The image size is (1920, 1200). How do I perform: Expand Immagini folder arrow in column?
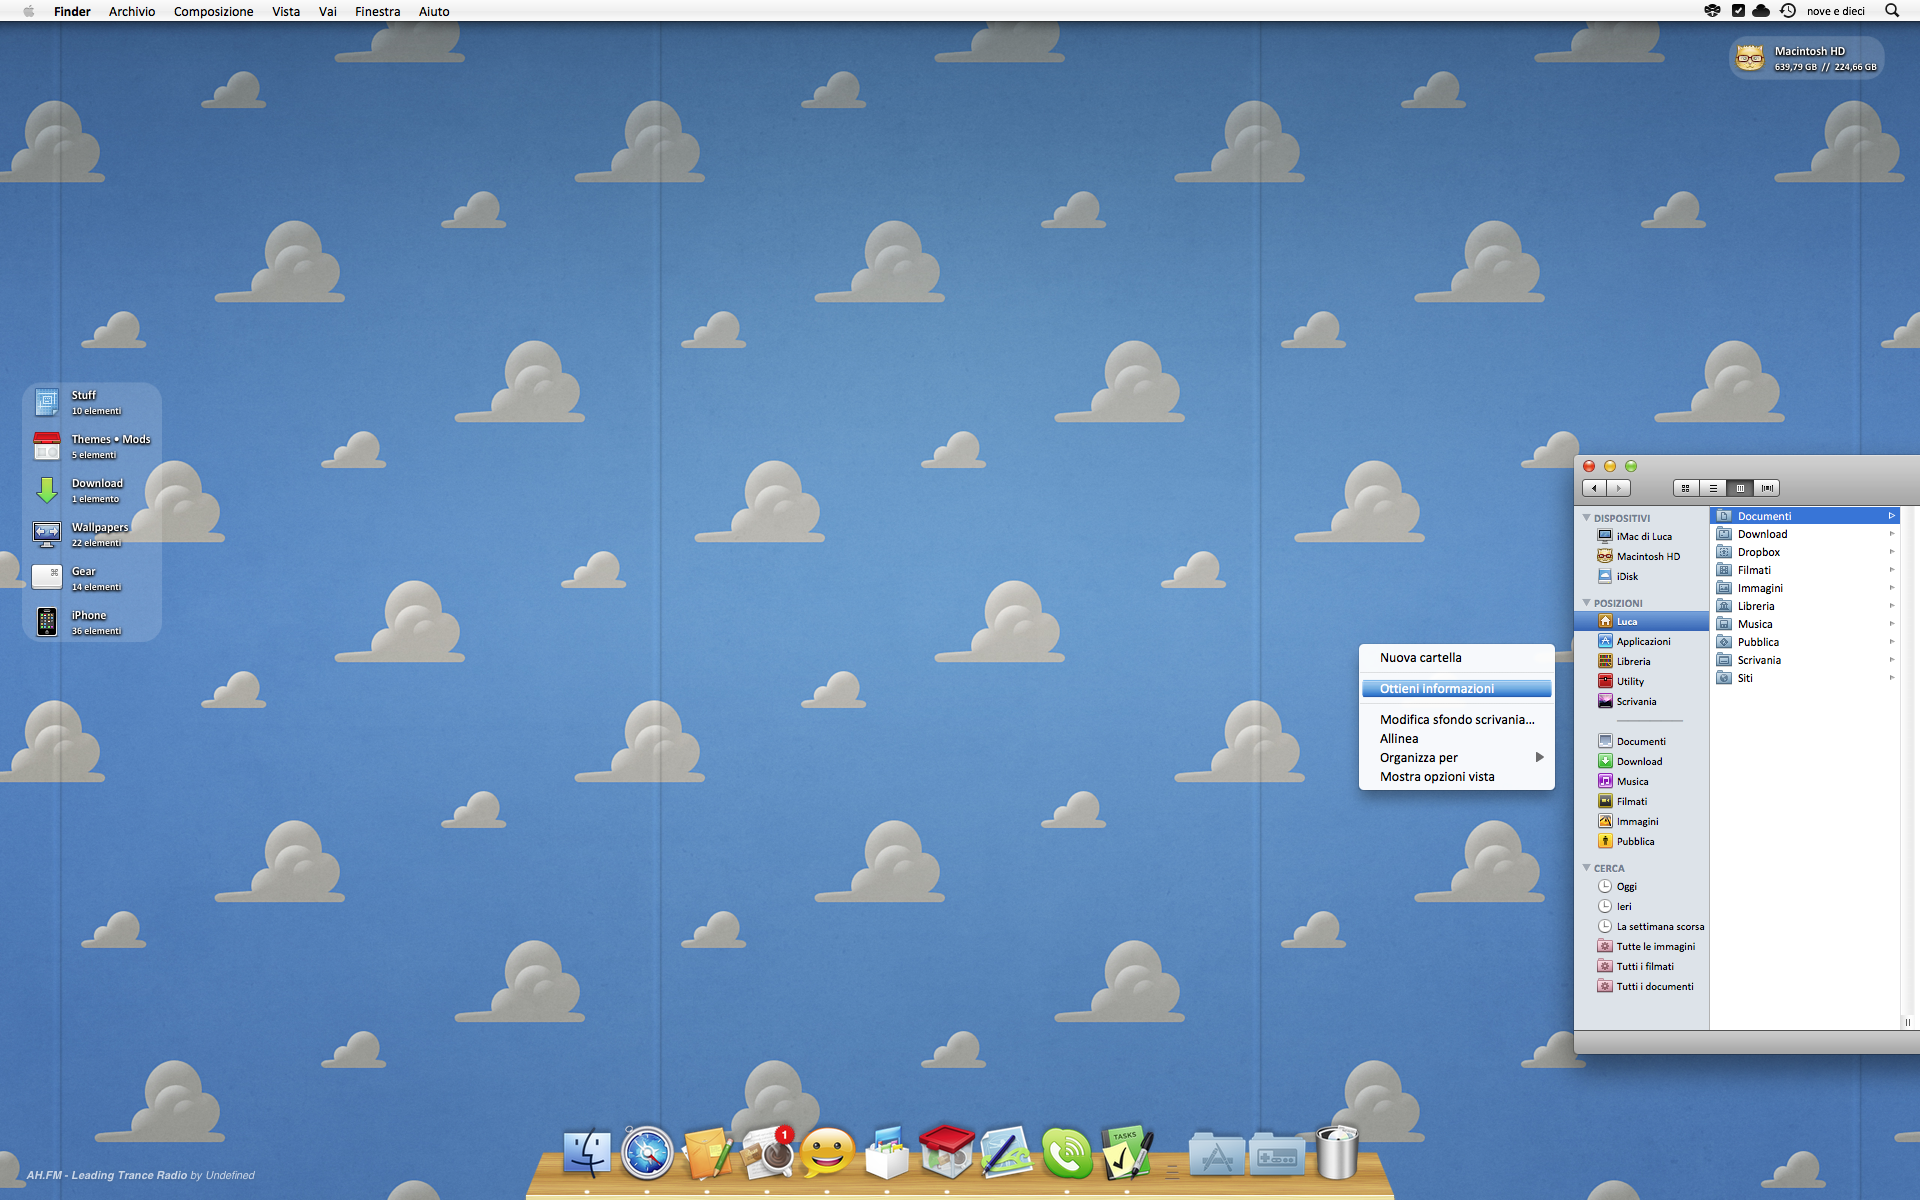click(1891, 588)
